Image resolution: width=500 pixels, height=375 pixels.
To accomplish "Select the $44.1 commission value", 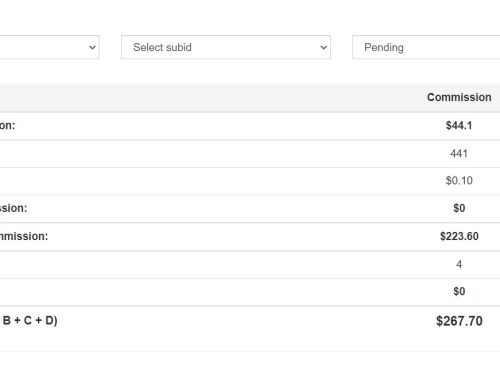I will pyautogui.click(x=459, y=126).
